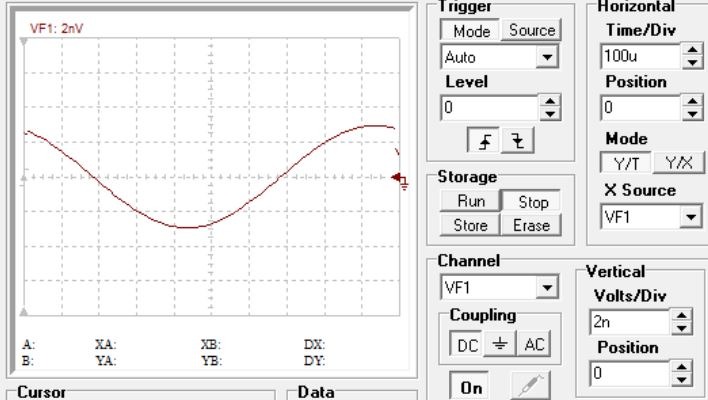Click the ground level marker on the graph

pyautogui.click(x=400, y=179)
